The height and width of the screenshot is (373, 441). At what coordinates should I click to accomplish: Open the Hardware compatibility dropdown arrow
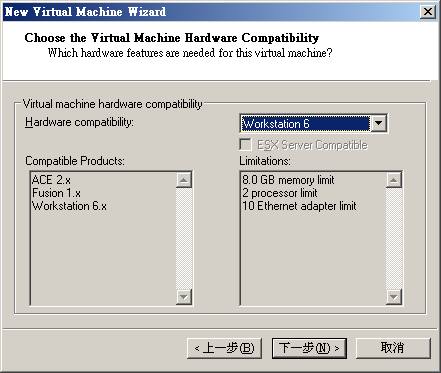pyautogui.click(x=378, y=124)
